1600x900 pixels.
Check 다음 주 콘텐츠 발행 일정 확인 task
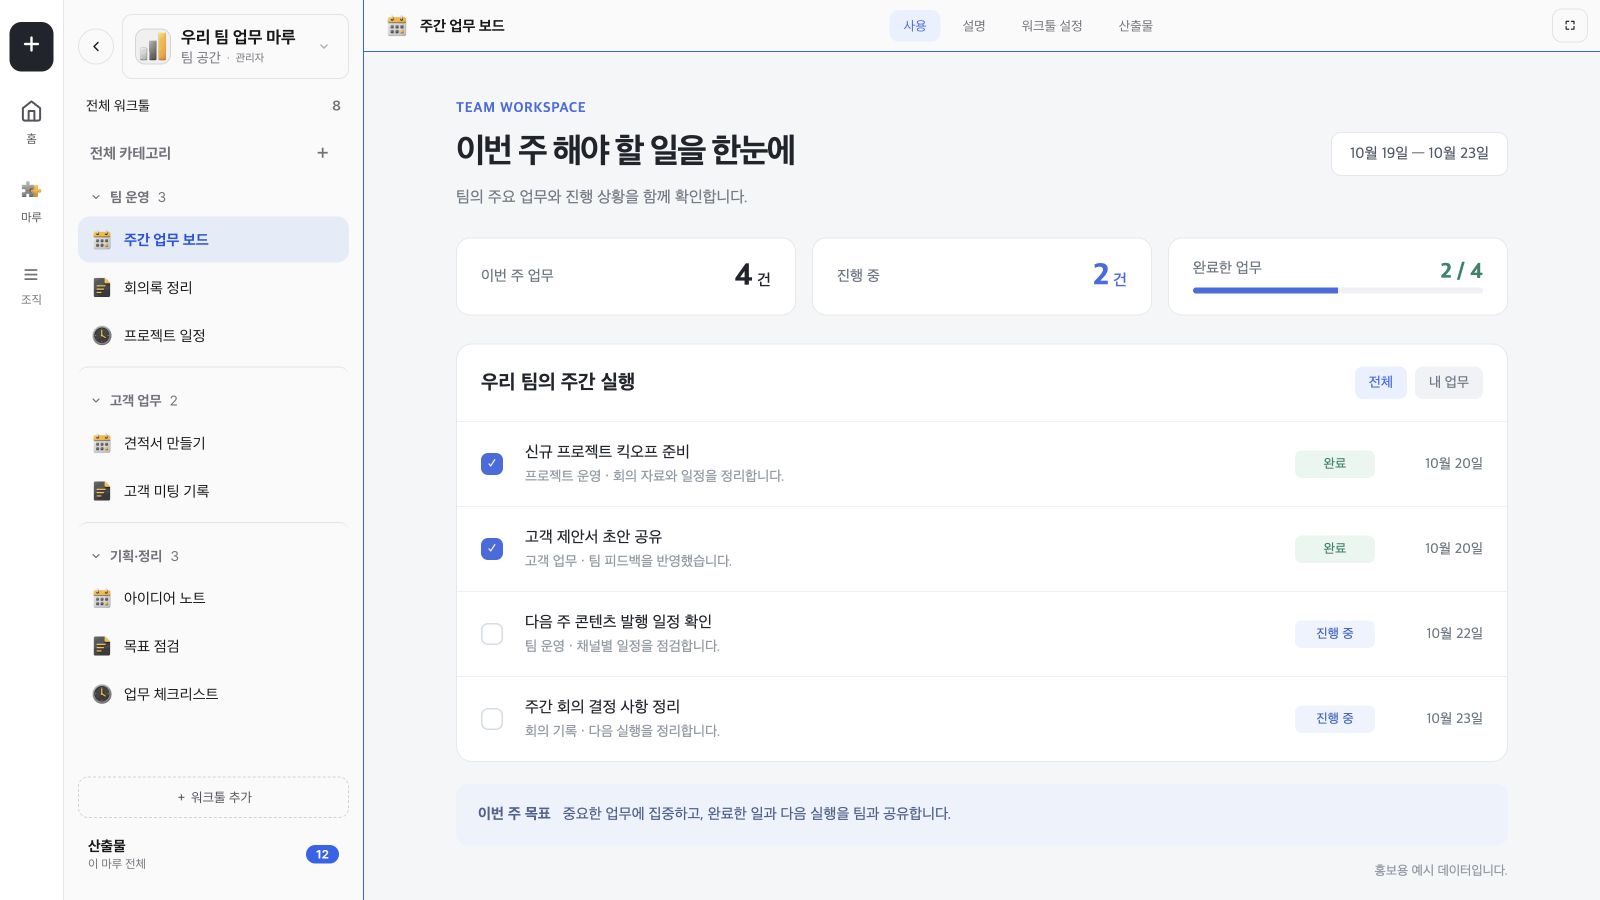(x=492, y=634)
